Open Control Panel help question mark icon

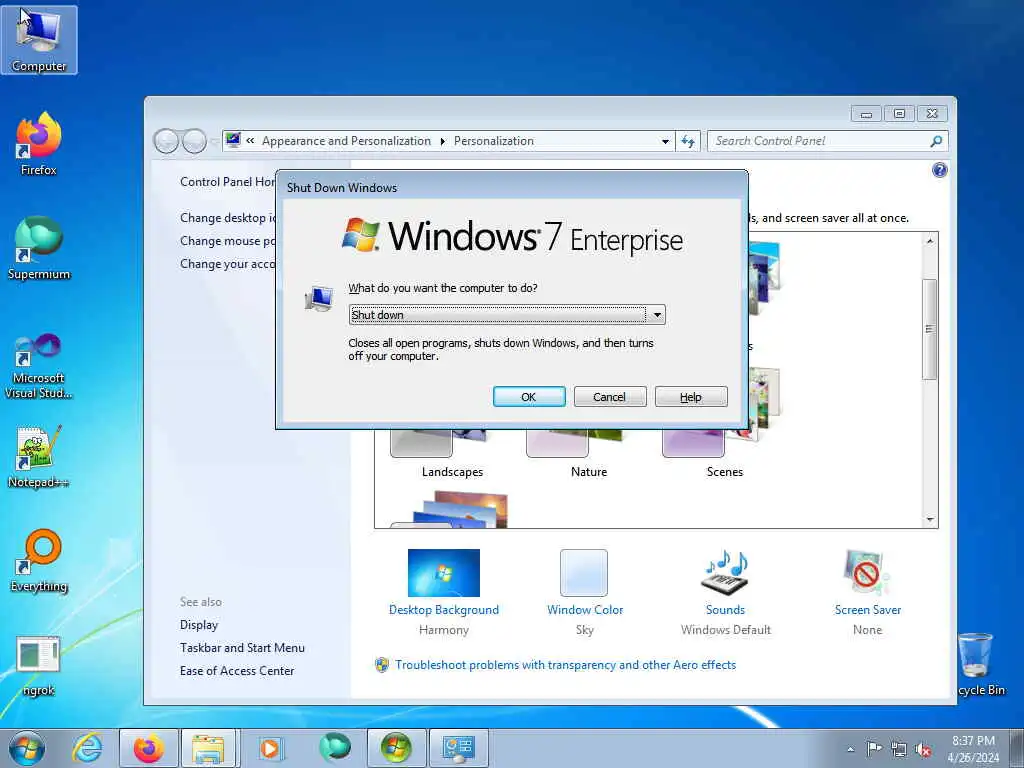[x=939, y=170]
